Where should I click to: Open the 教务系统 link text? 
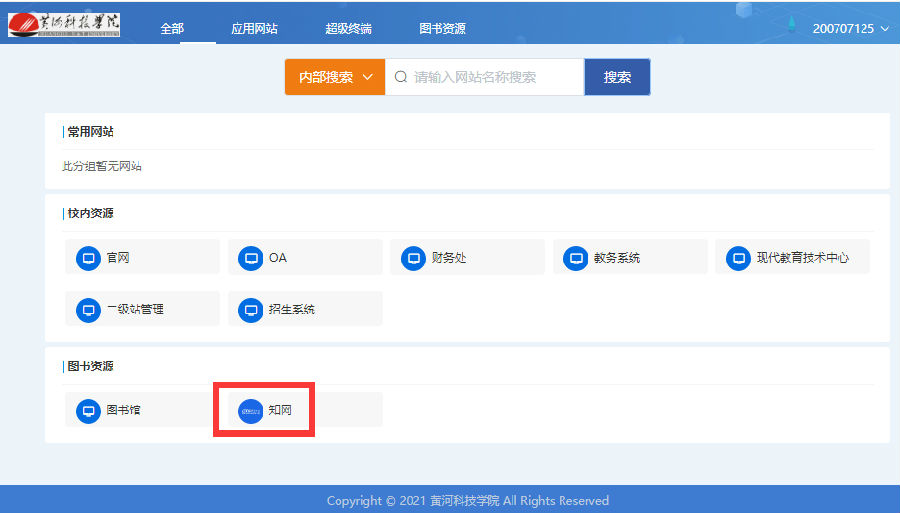coord(616,258)
